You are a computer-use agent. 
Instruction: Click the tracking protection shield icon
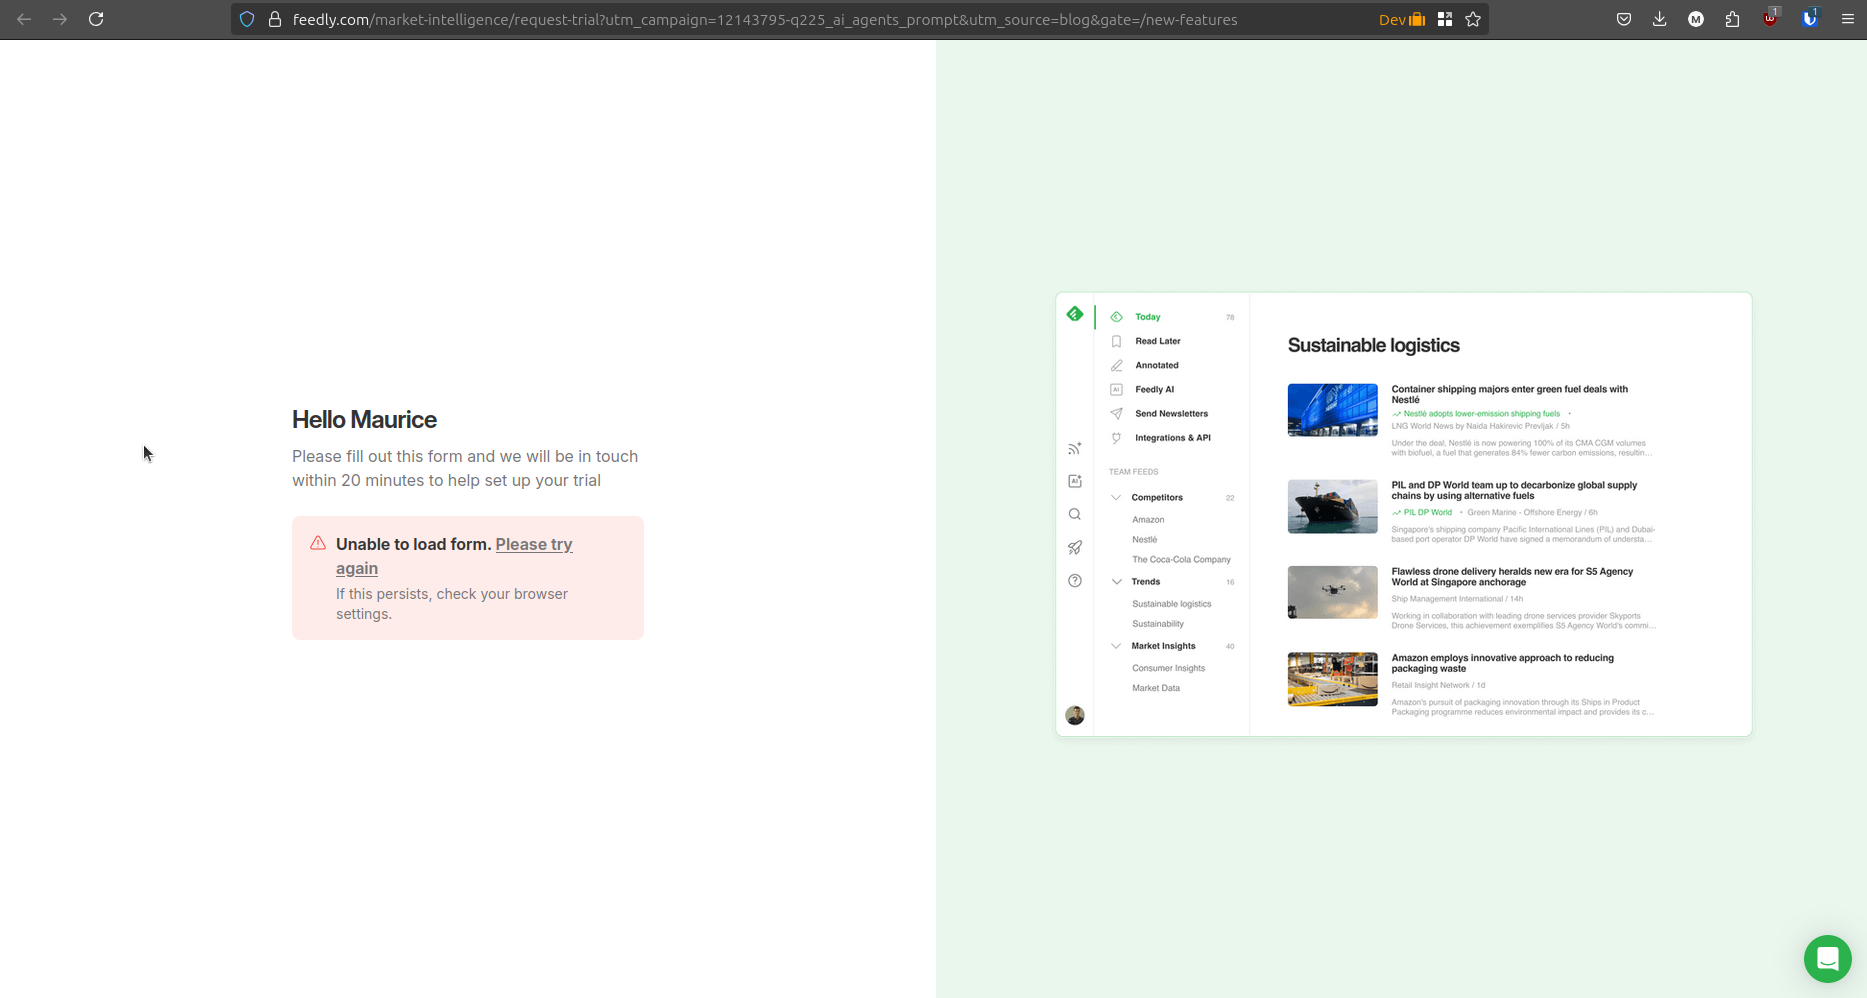coord(247,19)
